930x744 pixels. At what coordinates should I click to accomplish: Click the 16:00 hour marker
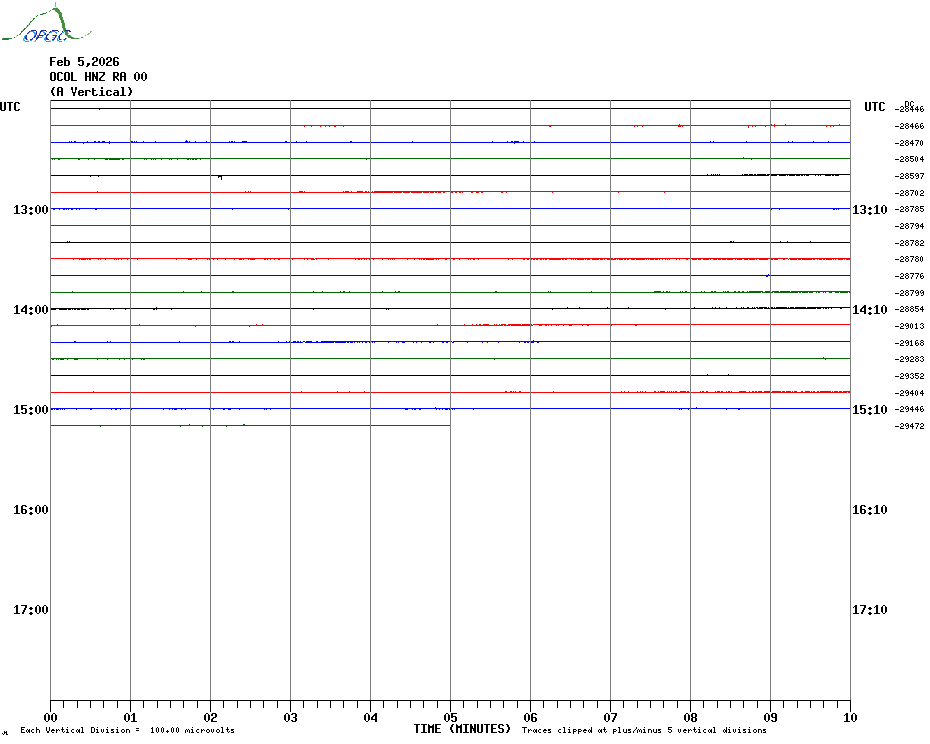tap(31, 510)
